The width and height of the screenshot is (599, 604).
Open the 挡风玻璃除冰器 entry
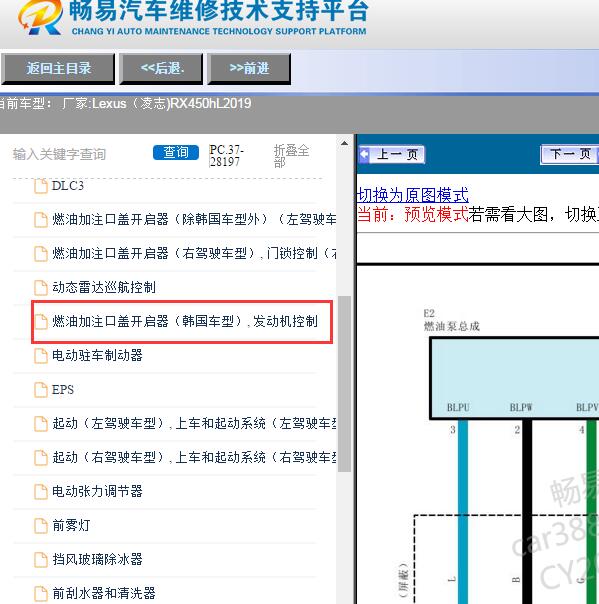[x=97, y=559]
